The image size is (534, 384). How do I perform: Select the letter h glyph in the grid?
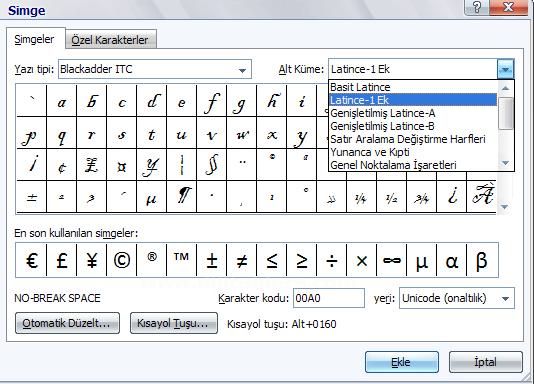click(271, 101)
